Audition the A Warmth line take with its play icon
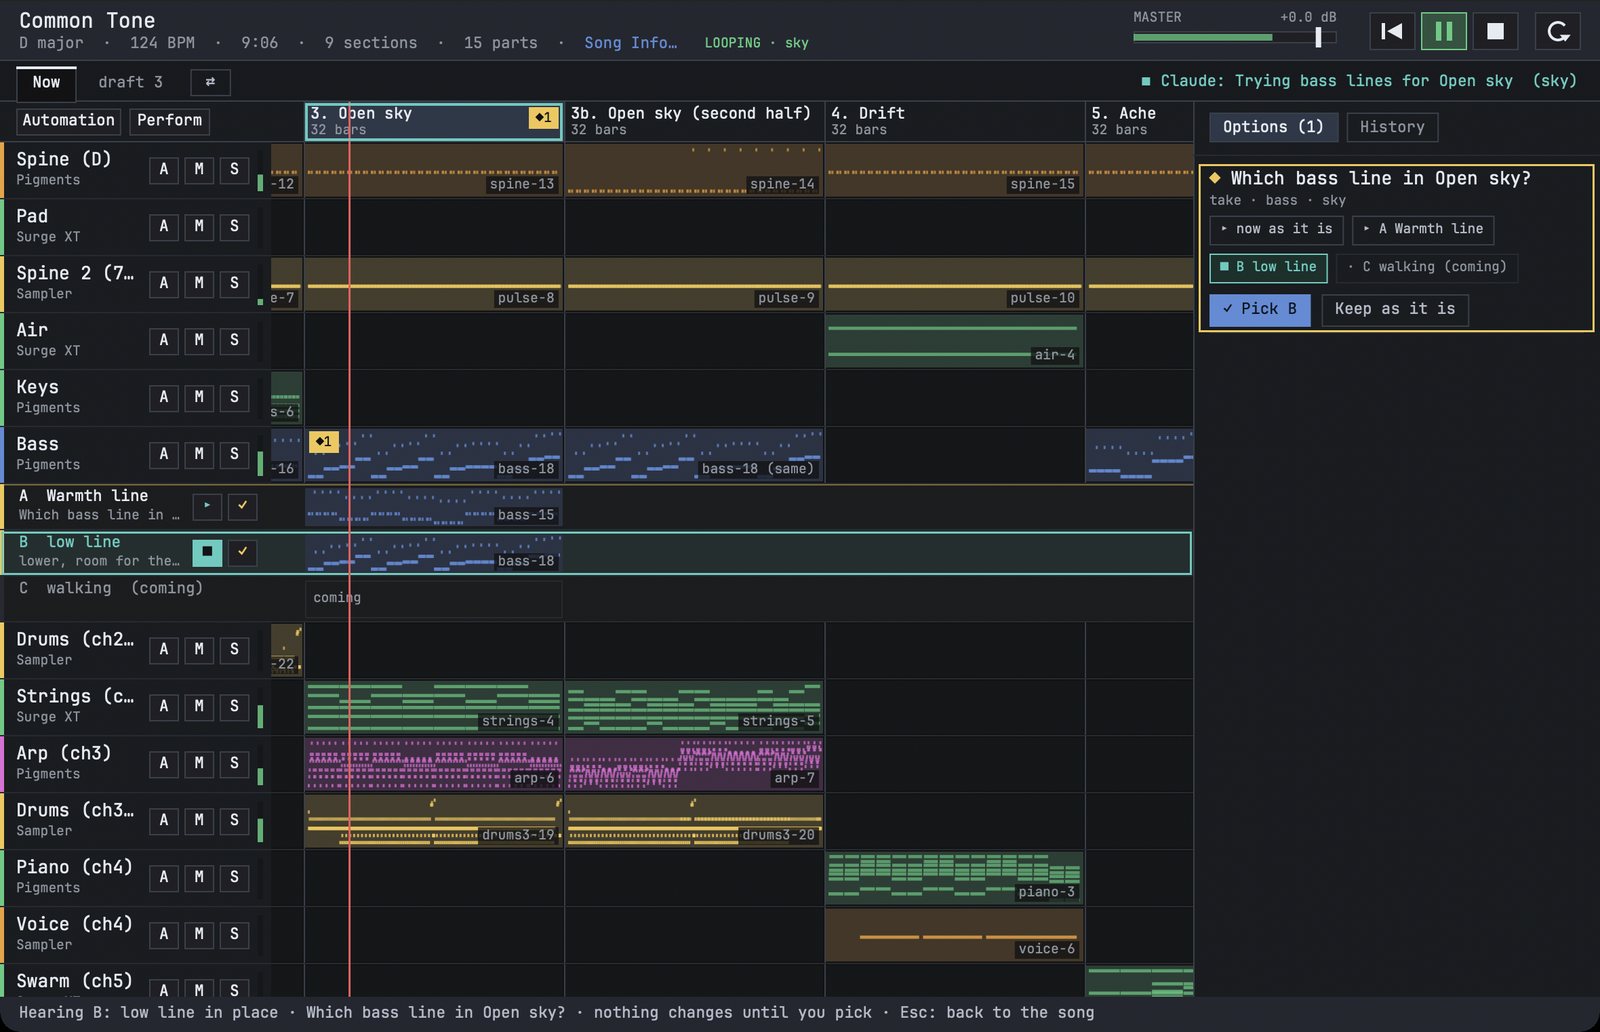1600x1032 pixels. (207, 506)
